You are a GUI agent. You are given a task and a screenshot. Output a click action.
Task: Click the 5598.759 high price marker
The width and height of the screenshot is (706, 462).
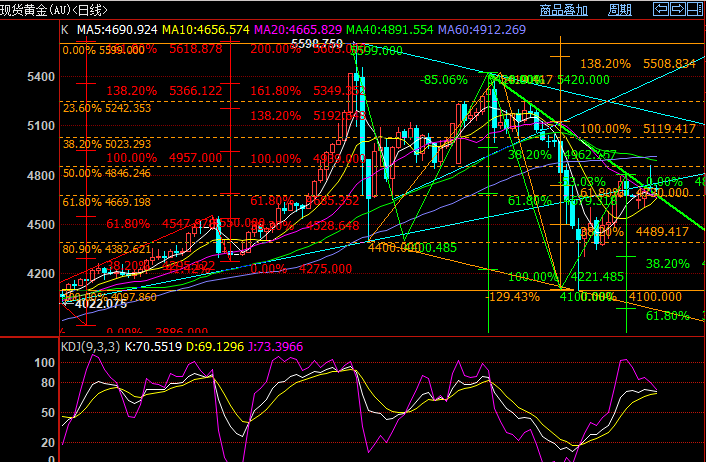(317, 43)
